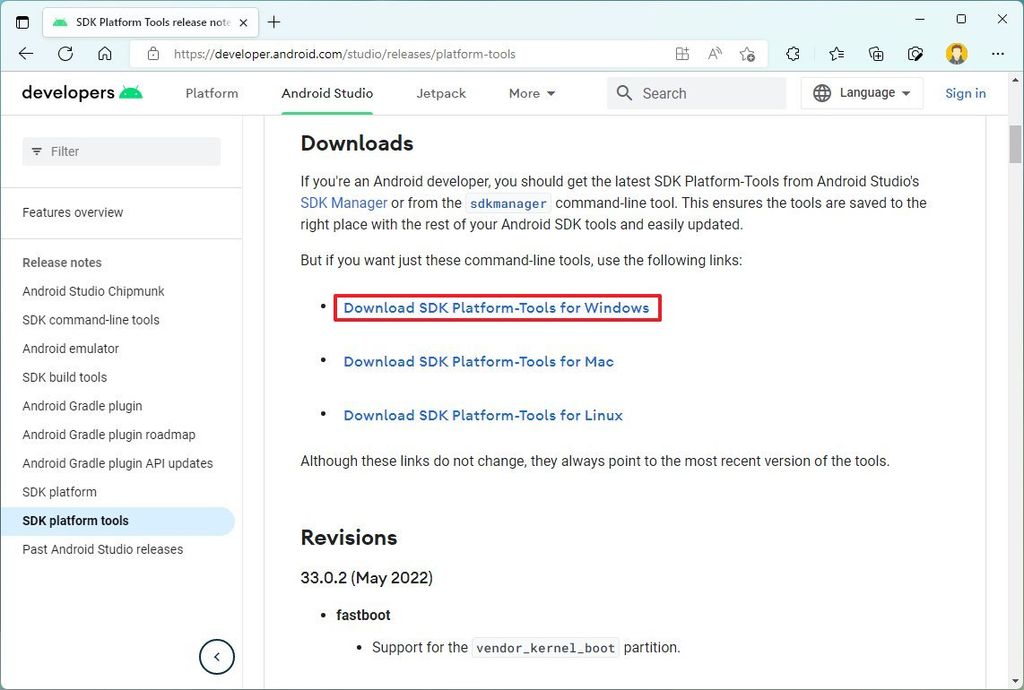Click the Filter input field
The image size is (1024, 690).
pos(120,151)
